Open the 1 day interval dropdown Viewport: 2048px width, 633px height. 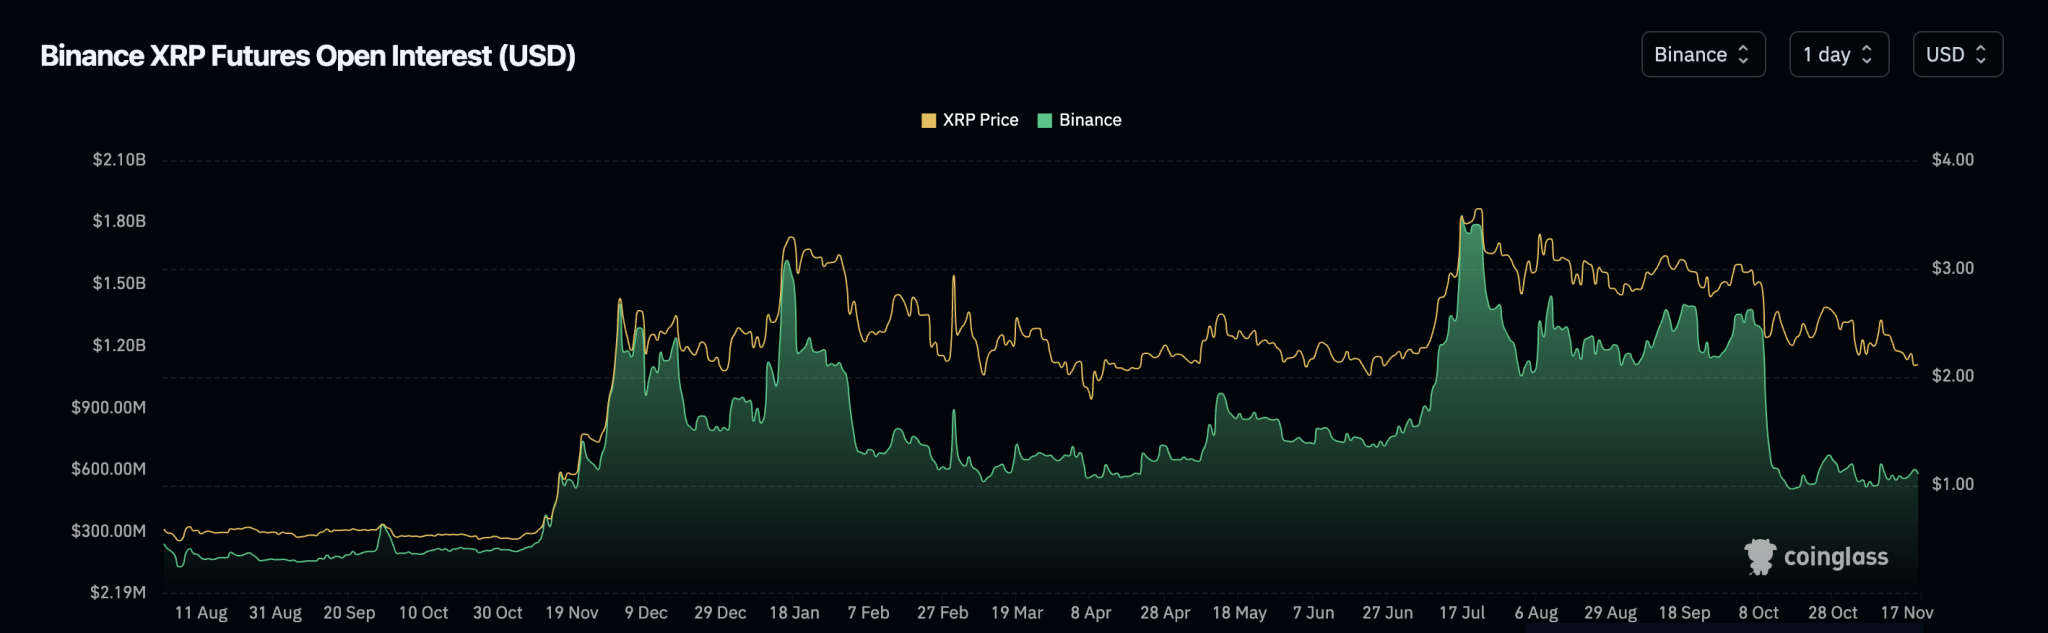[x=1838, y=55]
